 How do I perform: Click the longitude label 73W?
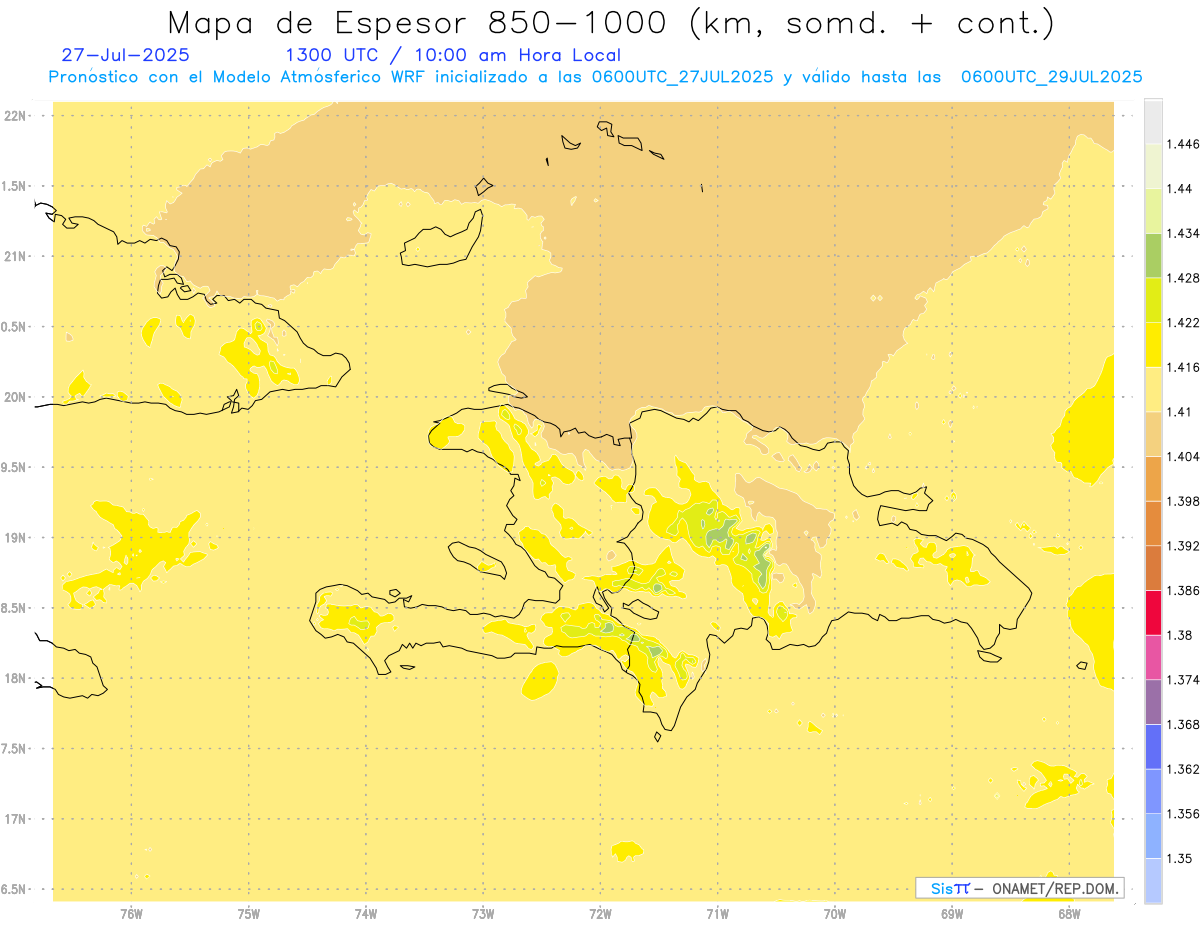tap(483, 913)
